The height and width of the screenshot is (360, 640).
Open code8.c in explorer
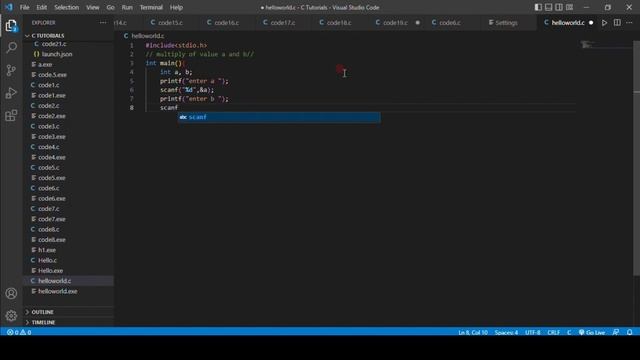click(x=49, y=229)
